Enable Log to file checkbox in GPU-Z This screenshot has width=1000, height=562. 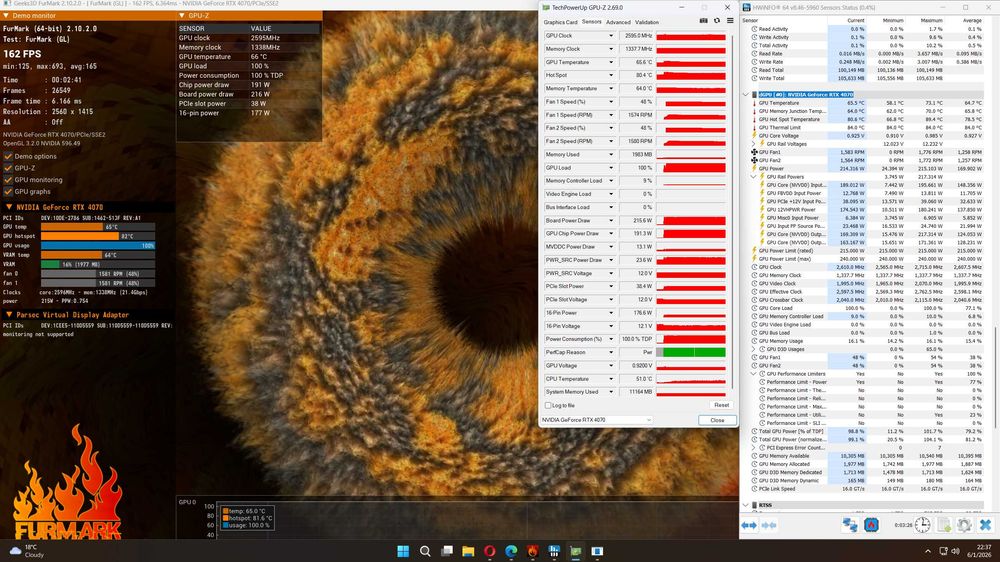click(548, 405)
